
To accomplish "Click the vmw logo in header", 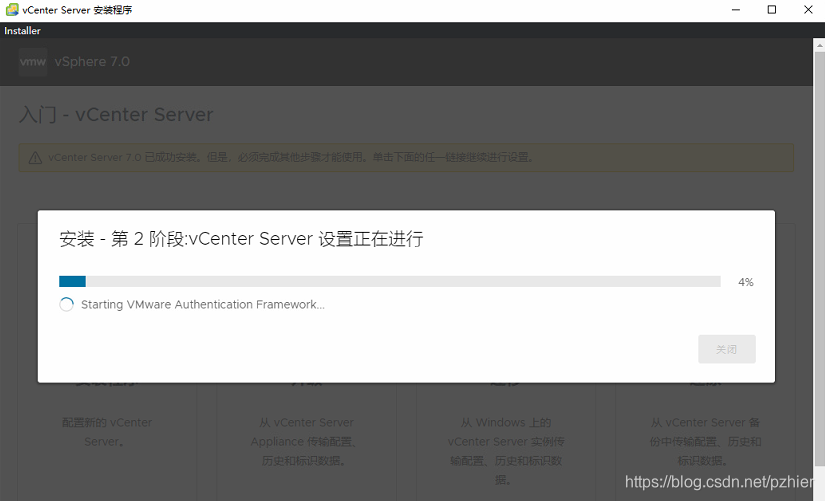I will click(x=33, y=62).
